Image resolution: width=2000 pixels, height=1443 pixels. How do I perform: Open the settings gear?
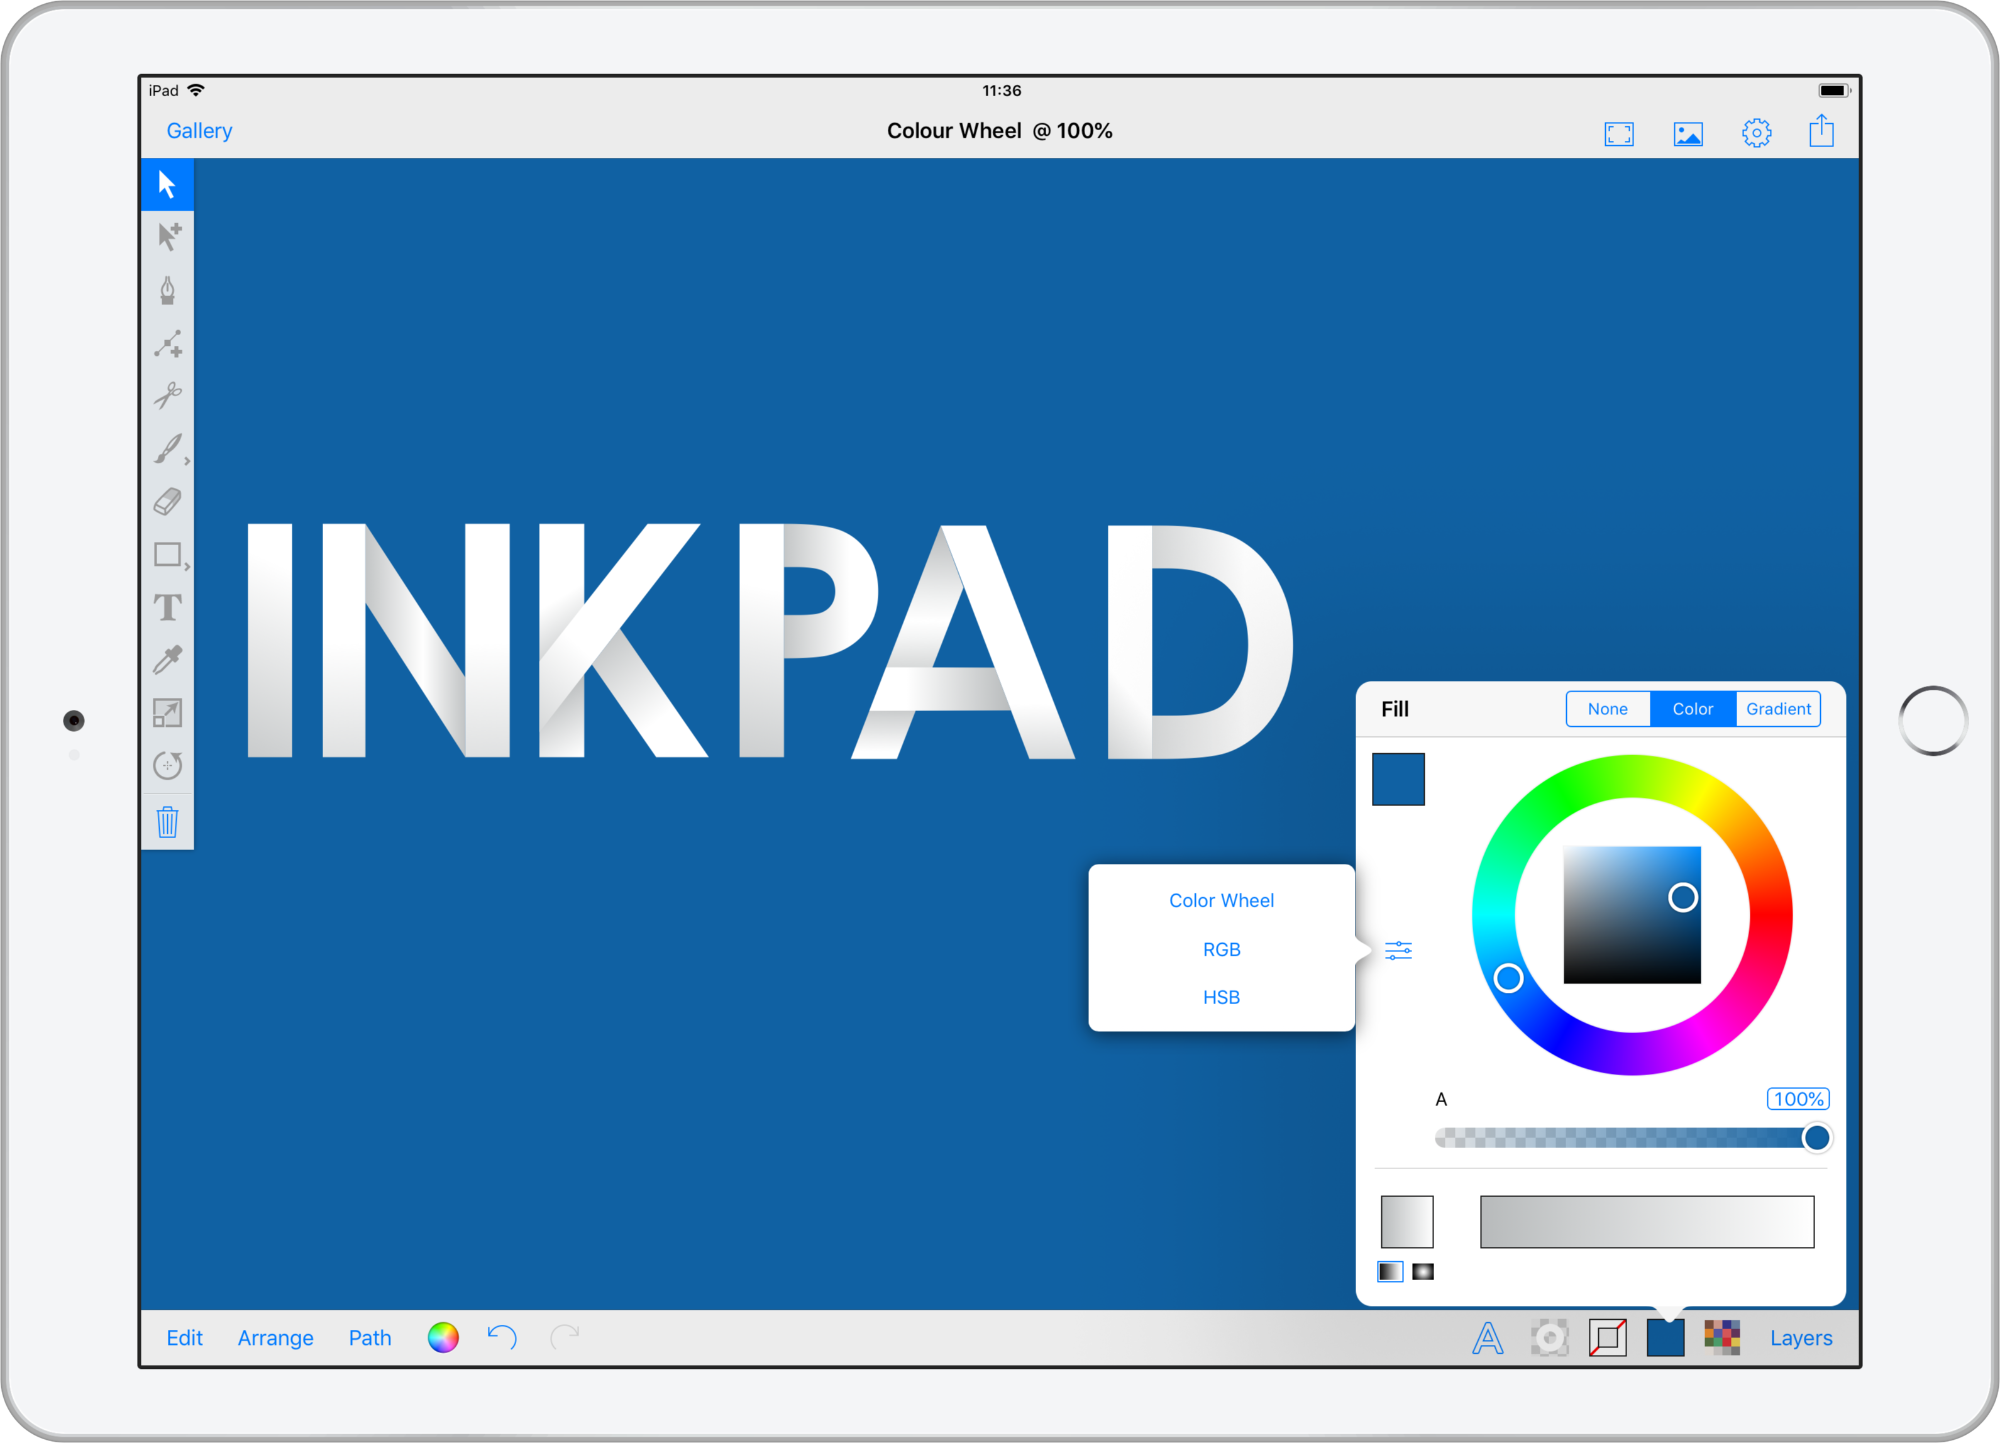(x=1756, y=132)
